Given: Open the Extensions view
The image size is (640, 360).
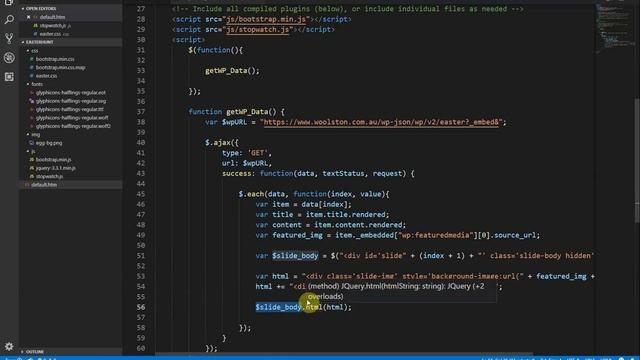Looking at the screenshot, I should [9, 77].
